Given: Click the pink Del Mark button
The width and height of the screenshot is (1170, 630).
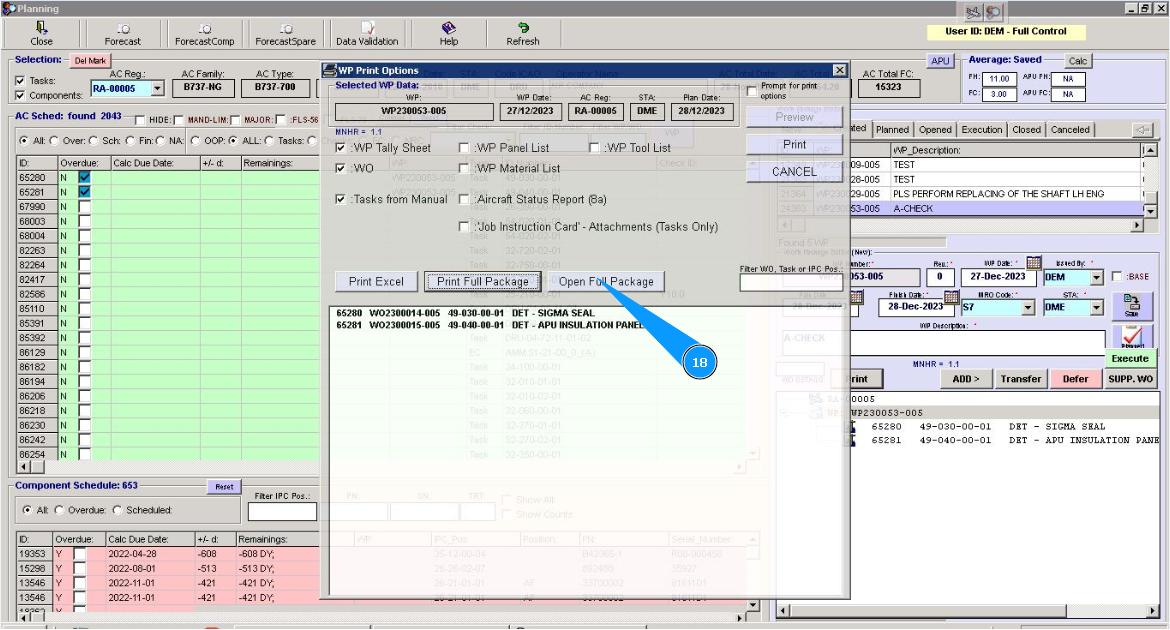Looking at the screenshot, I should tap(90, 60).
